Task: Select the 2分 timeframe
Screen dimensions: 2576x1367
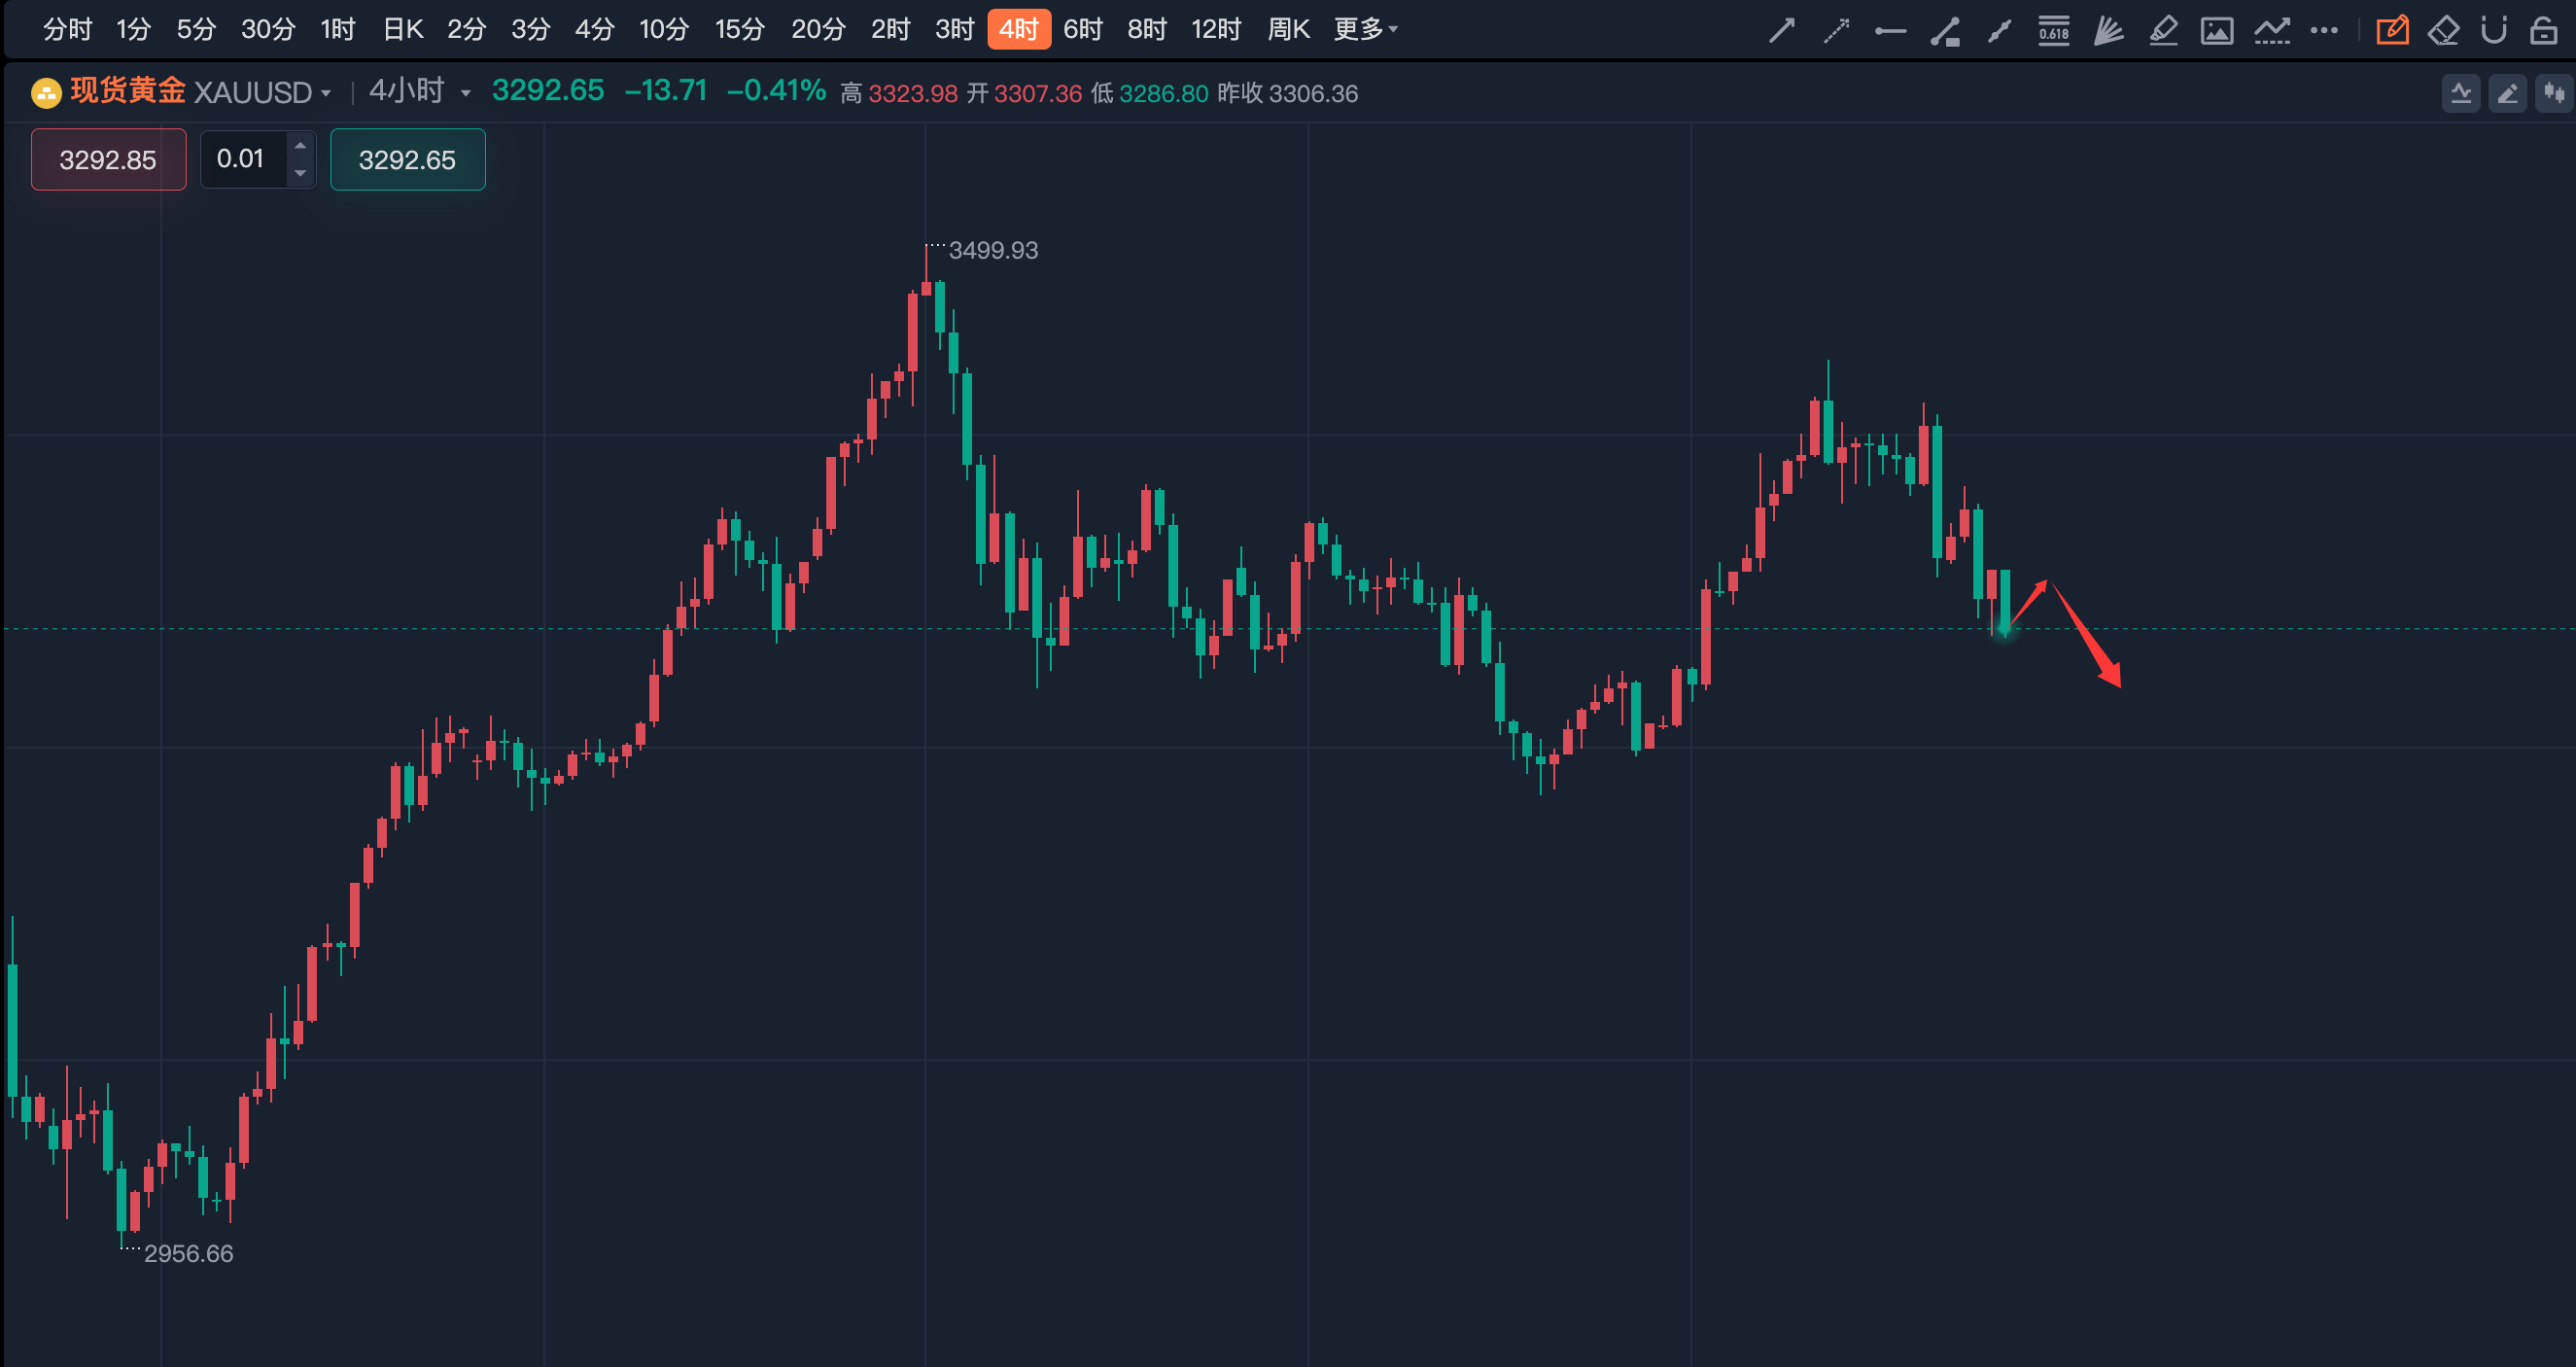Action: (x=466, y=30)
